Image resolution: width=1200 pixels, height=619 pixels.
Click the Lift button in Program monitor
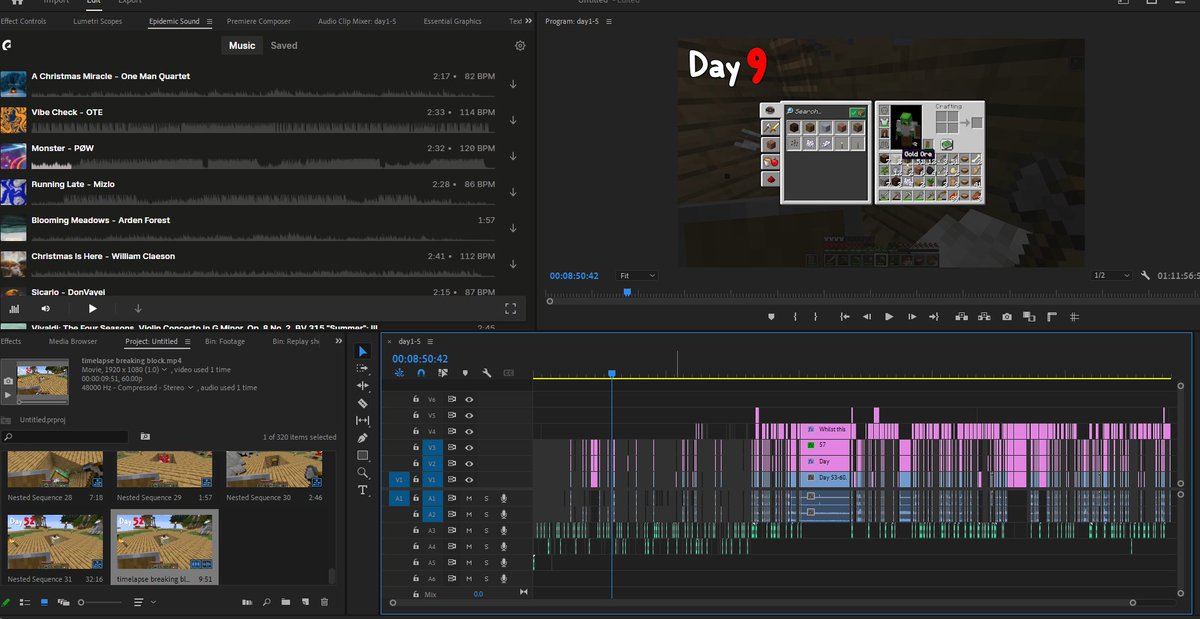tap(961, 317)
